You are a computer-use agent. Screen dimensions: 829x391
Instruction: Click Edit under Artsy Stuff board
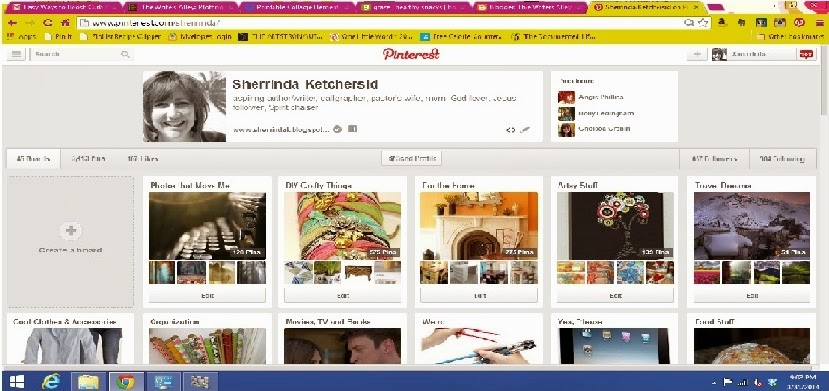pyautogui.click(x=615, y=296)
